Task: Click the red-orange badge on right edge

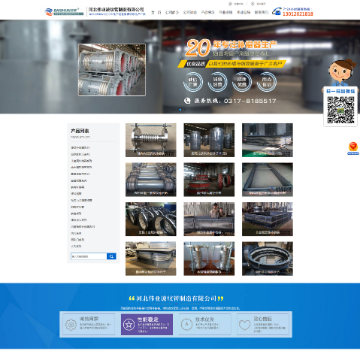Action: [x=353, y=148]
